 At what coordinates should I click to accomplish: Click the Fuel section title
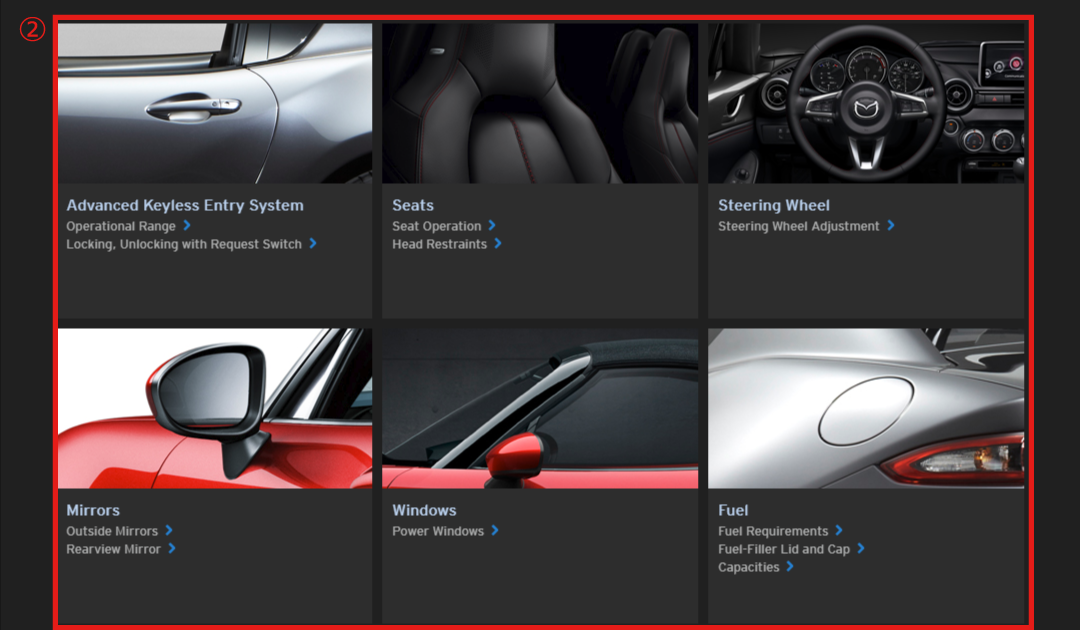(x=733, y=510)
